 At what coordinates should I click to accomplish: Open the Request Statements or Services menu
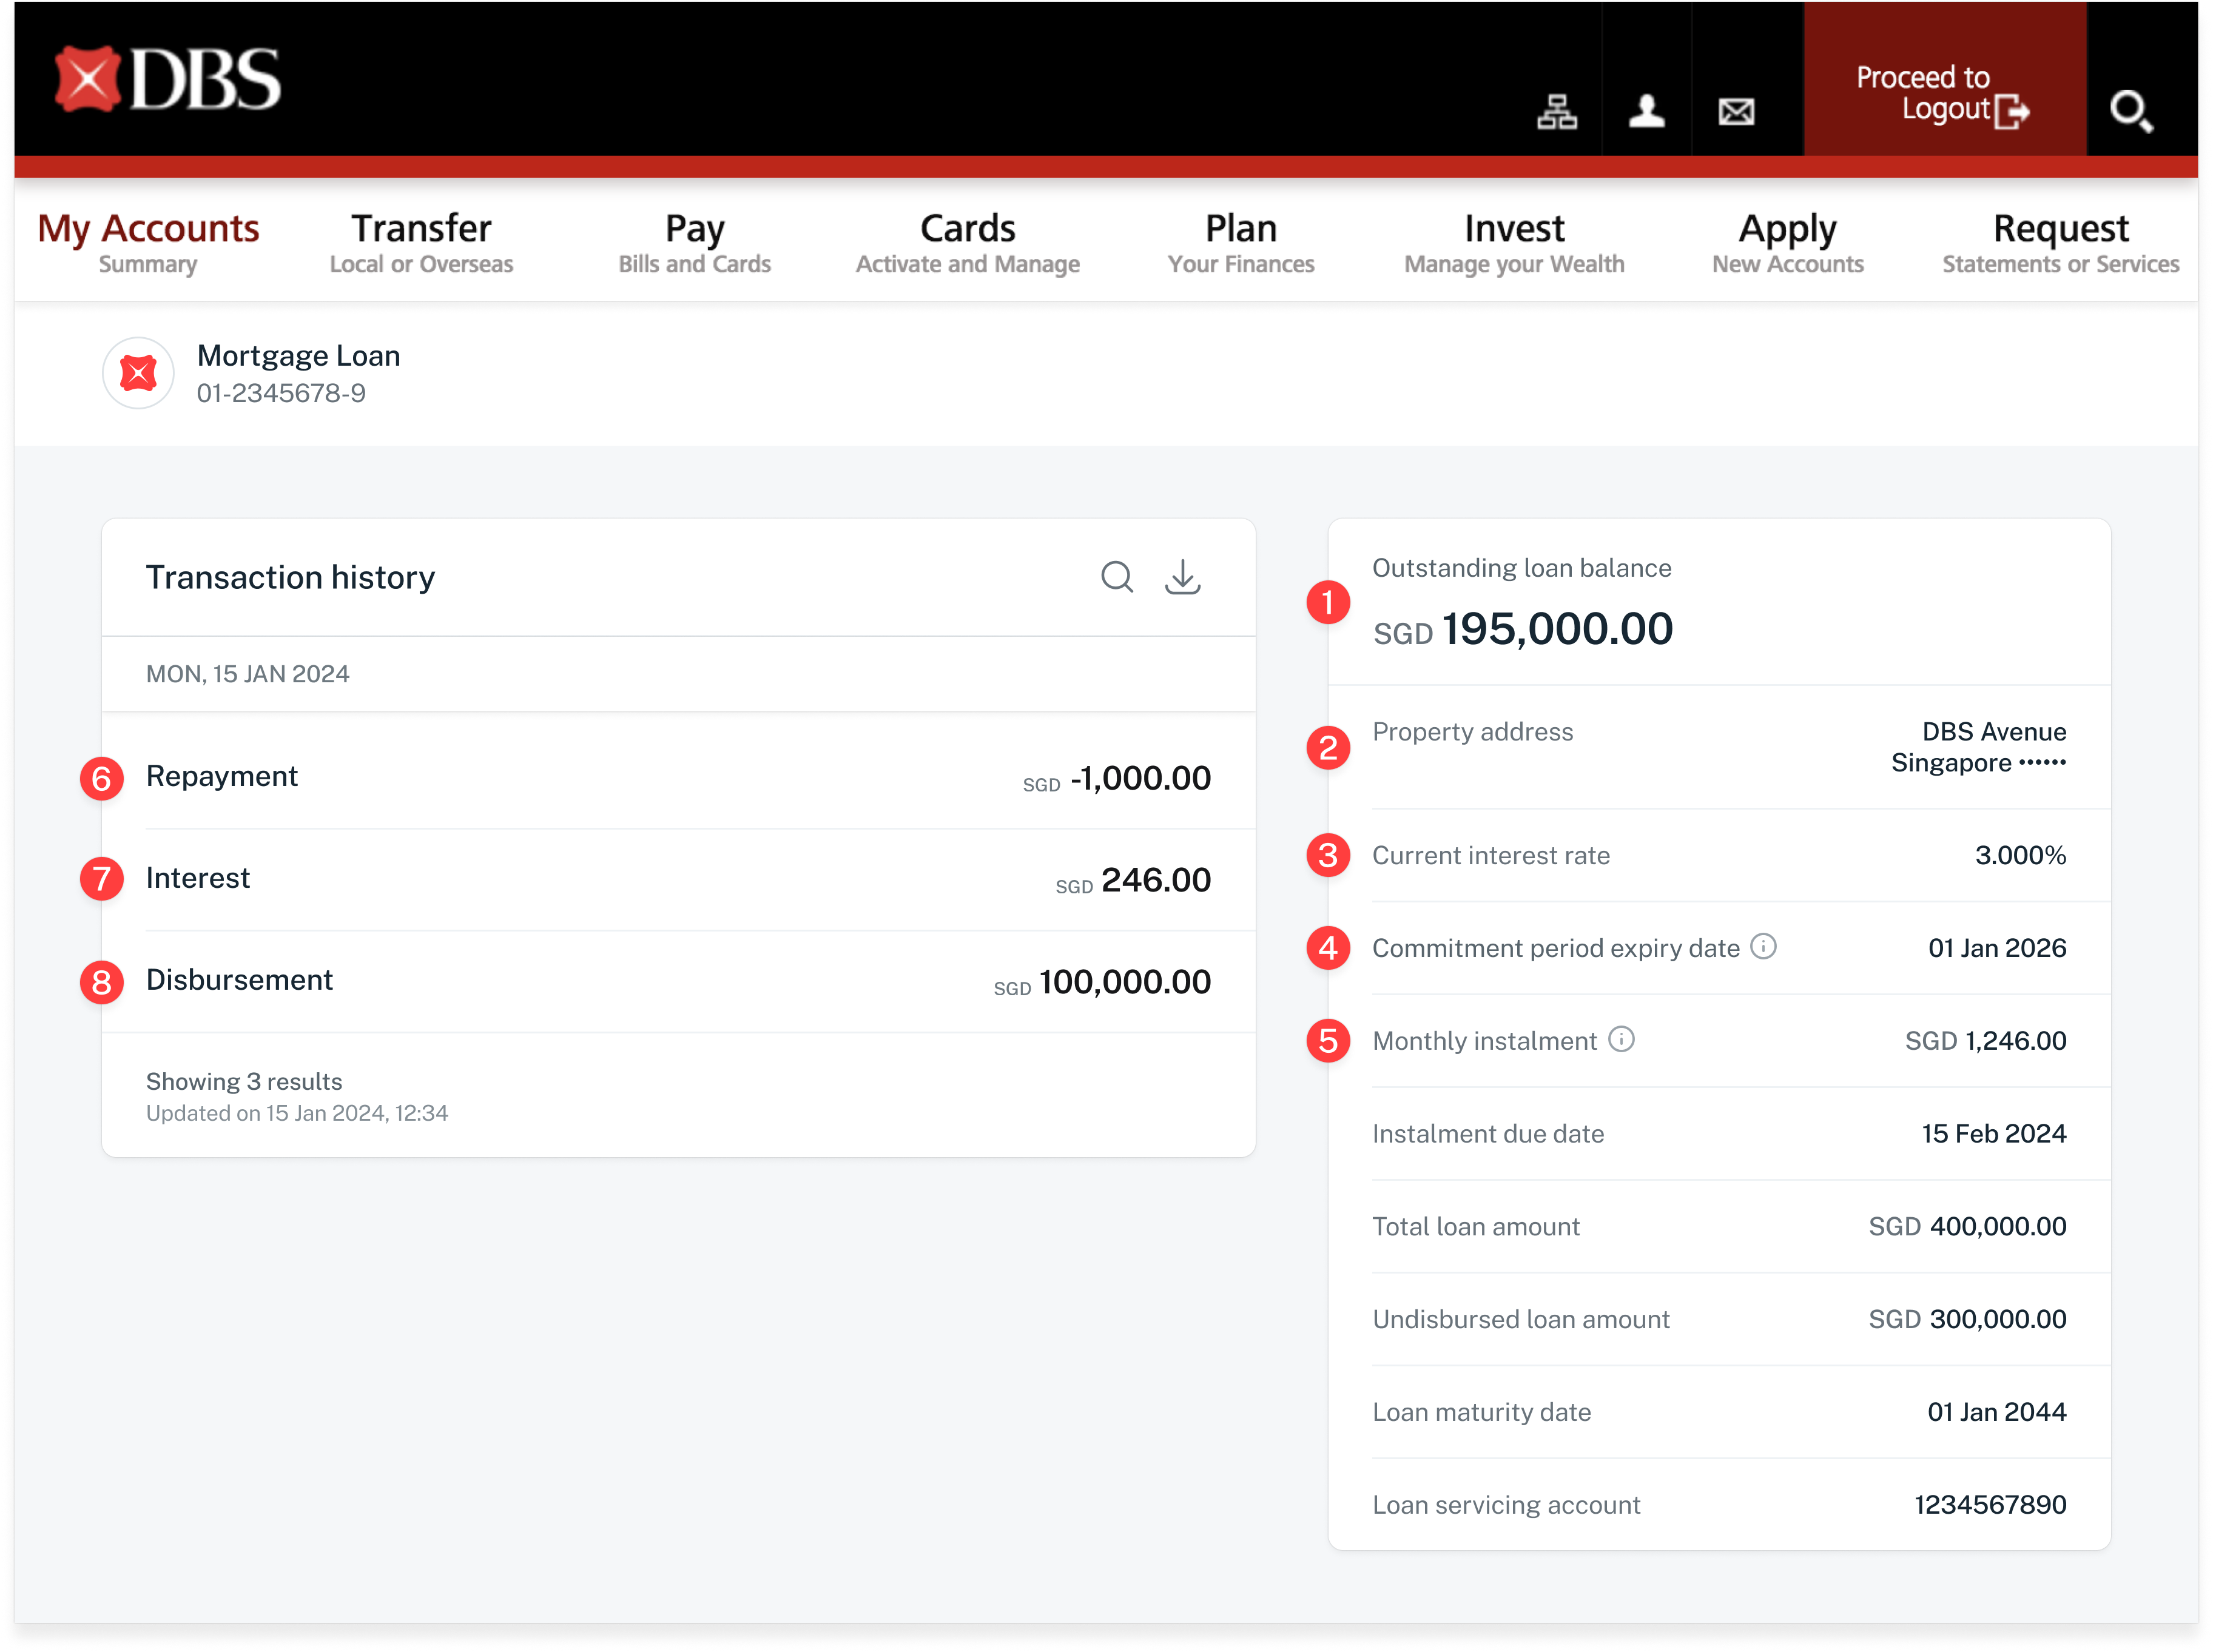click(x=2060, y=242)
